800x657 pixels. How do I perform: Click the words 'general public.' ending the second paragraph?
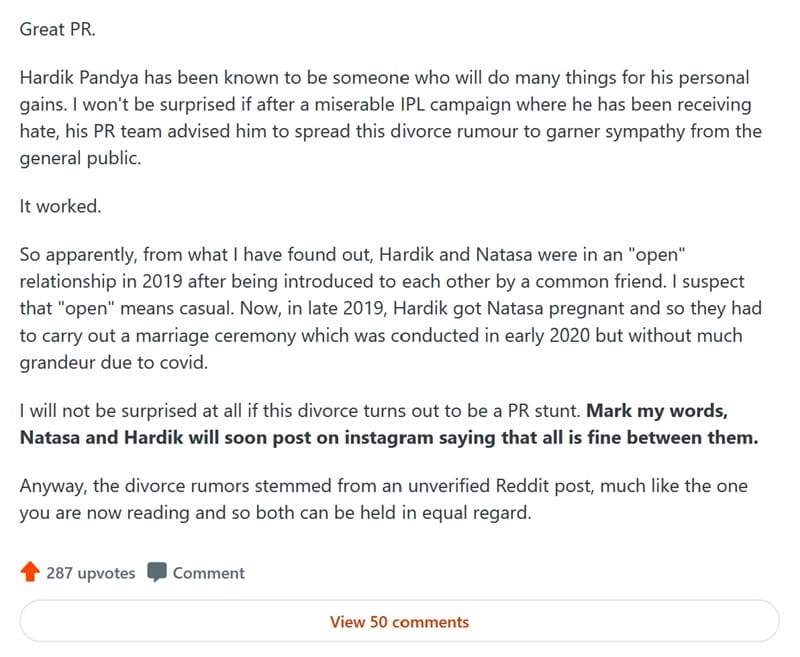(x=80, y=158)
